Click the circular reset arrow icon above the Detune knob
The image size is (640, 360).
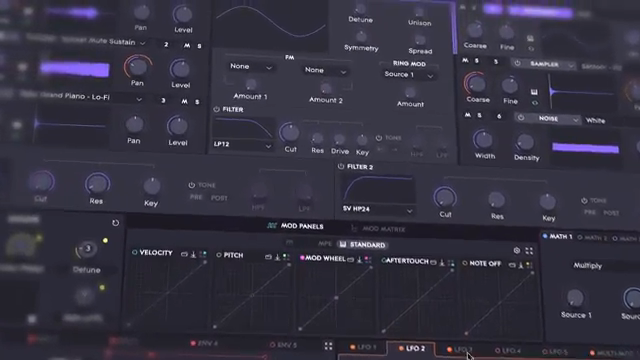point(116,223)
